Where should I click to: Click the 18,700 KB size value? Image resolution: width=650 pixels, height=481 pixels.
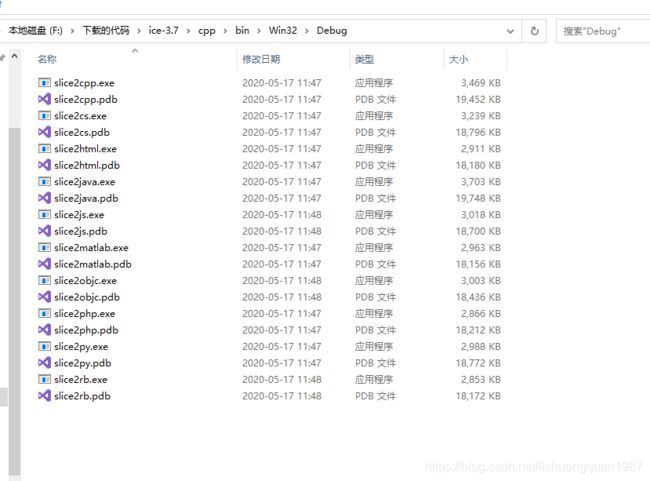pyautogui.click(x=478, y=231)
